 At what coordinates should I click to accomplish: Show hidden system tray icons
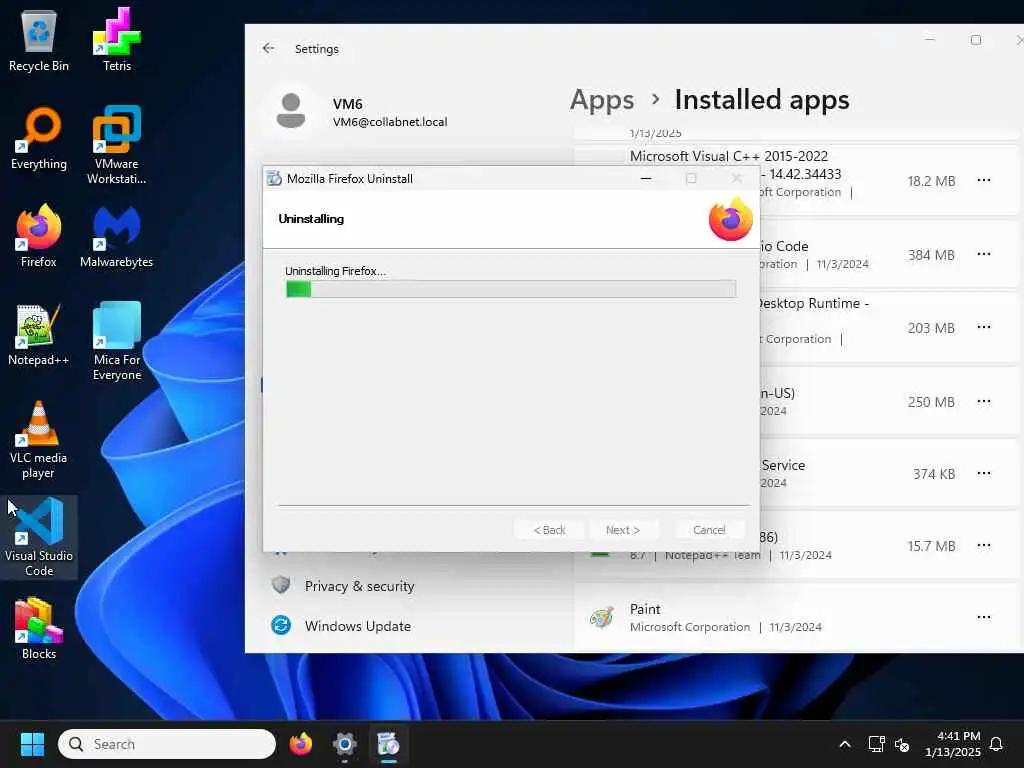click(x=844, y=744)
